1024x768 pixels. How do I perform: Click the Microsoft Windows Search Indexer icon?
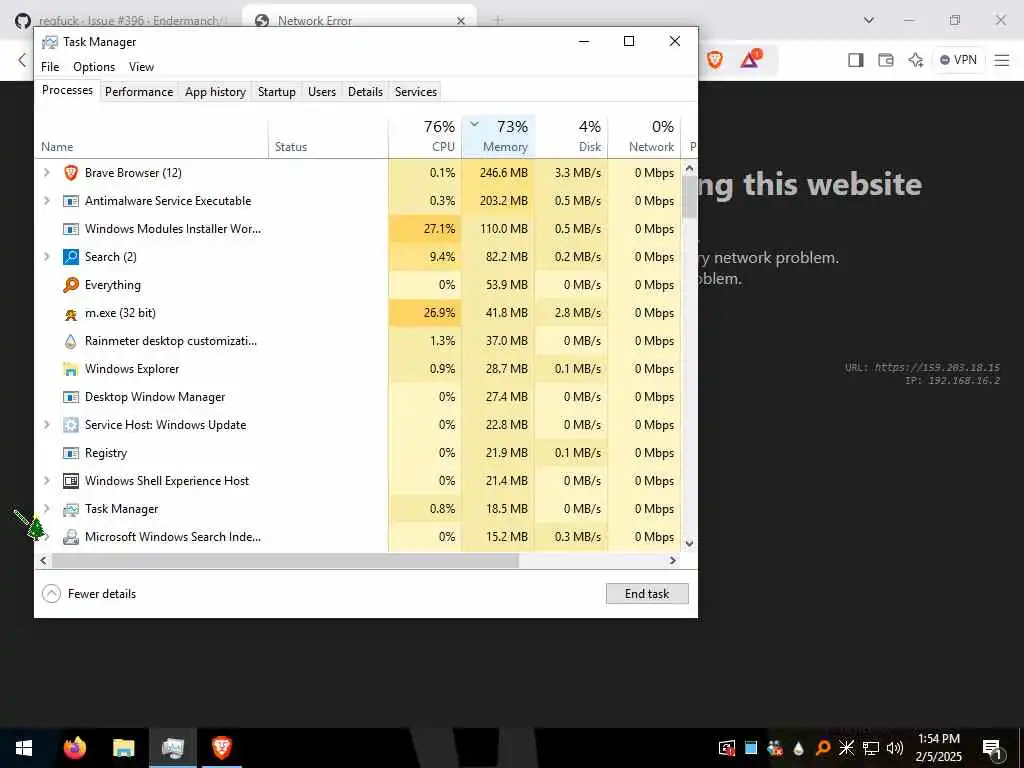point(71,537)
